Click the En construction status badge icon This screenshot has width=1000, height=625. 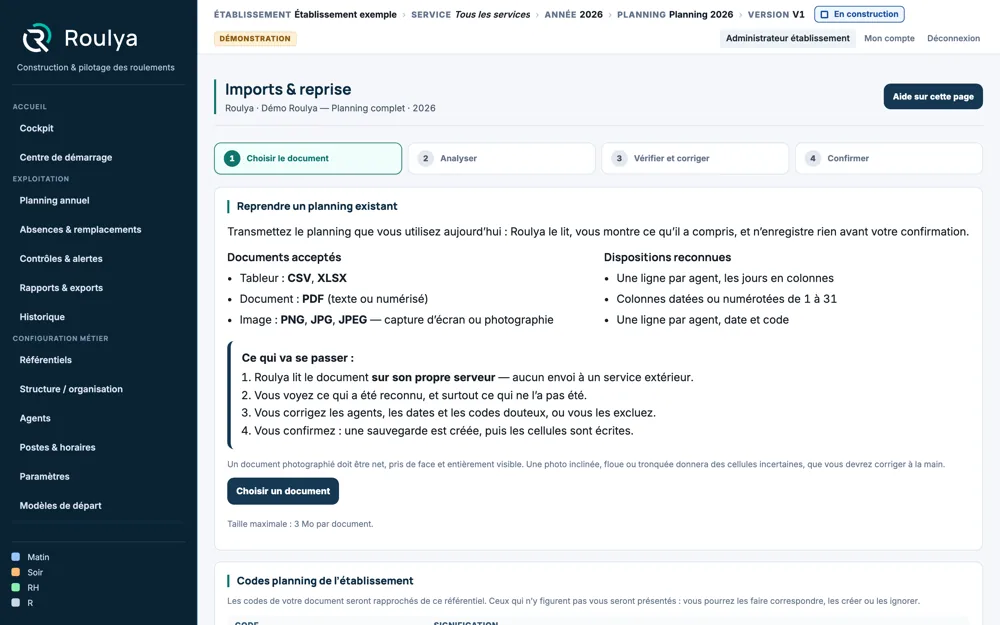[824, 14]
